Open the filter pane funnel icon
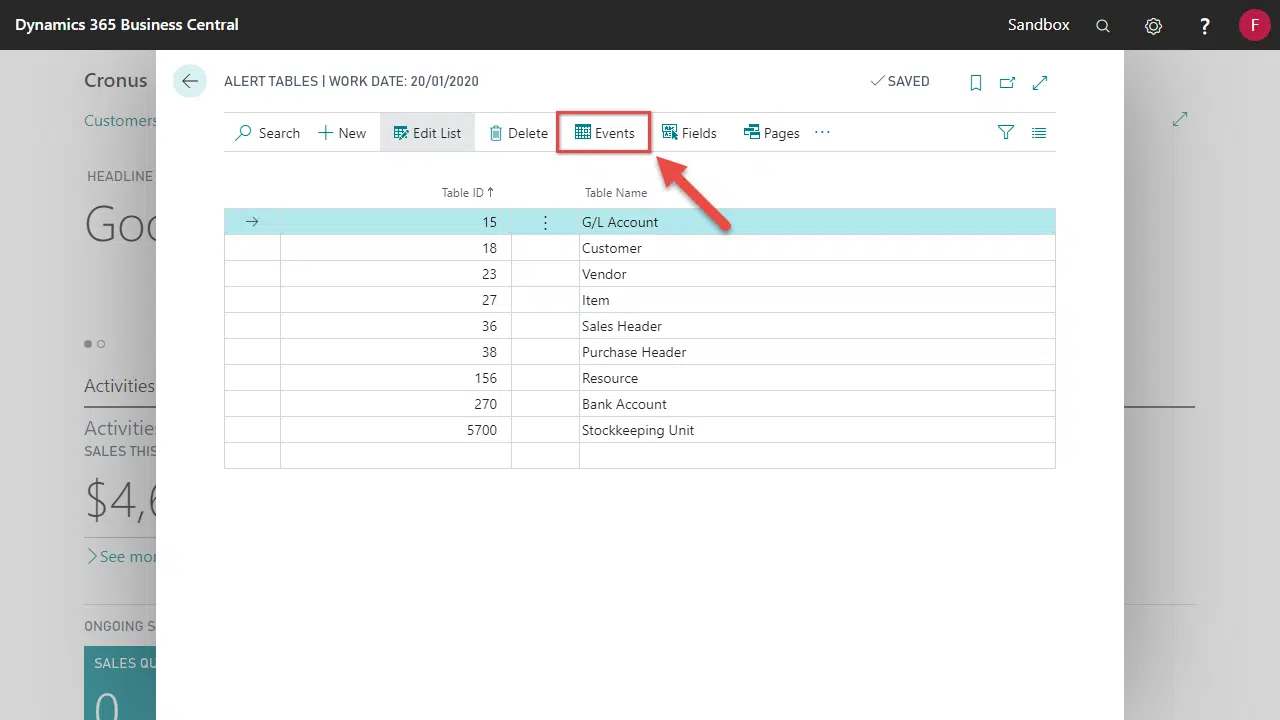The height and width of the screenshot is (720, 1280). tap(1006, 132)
